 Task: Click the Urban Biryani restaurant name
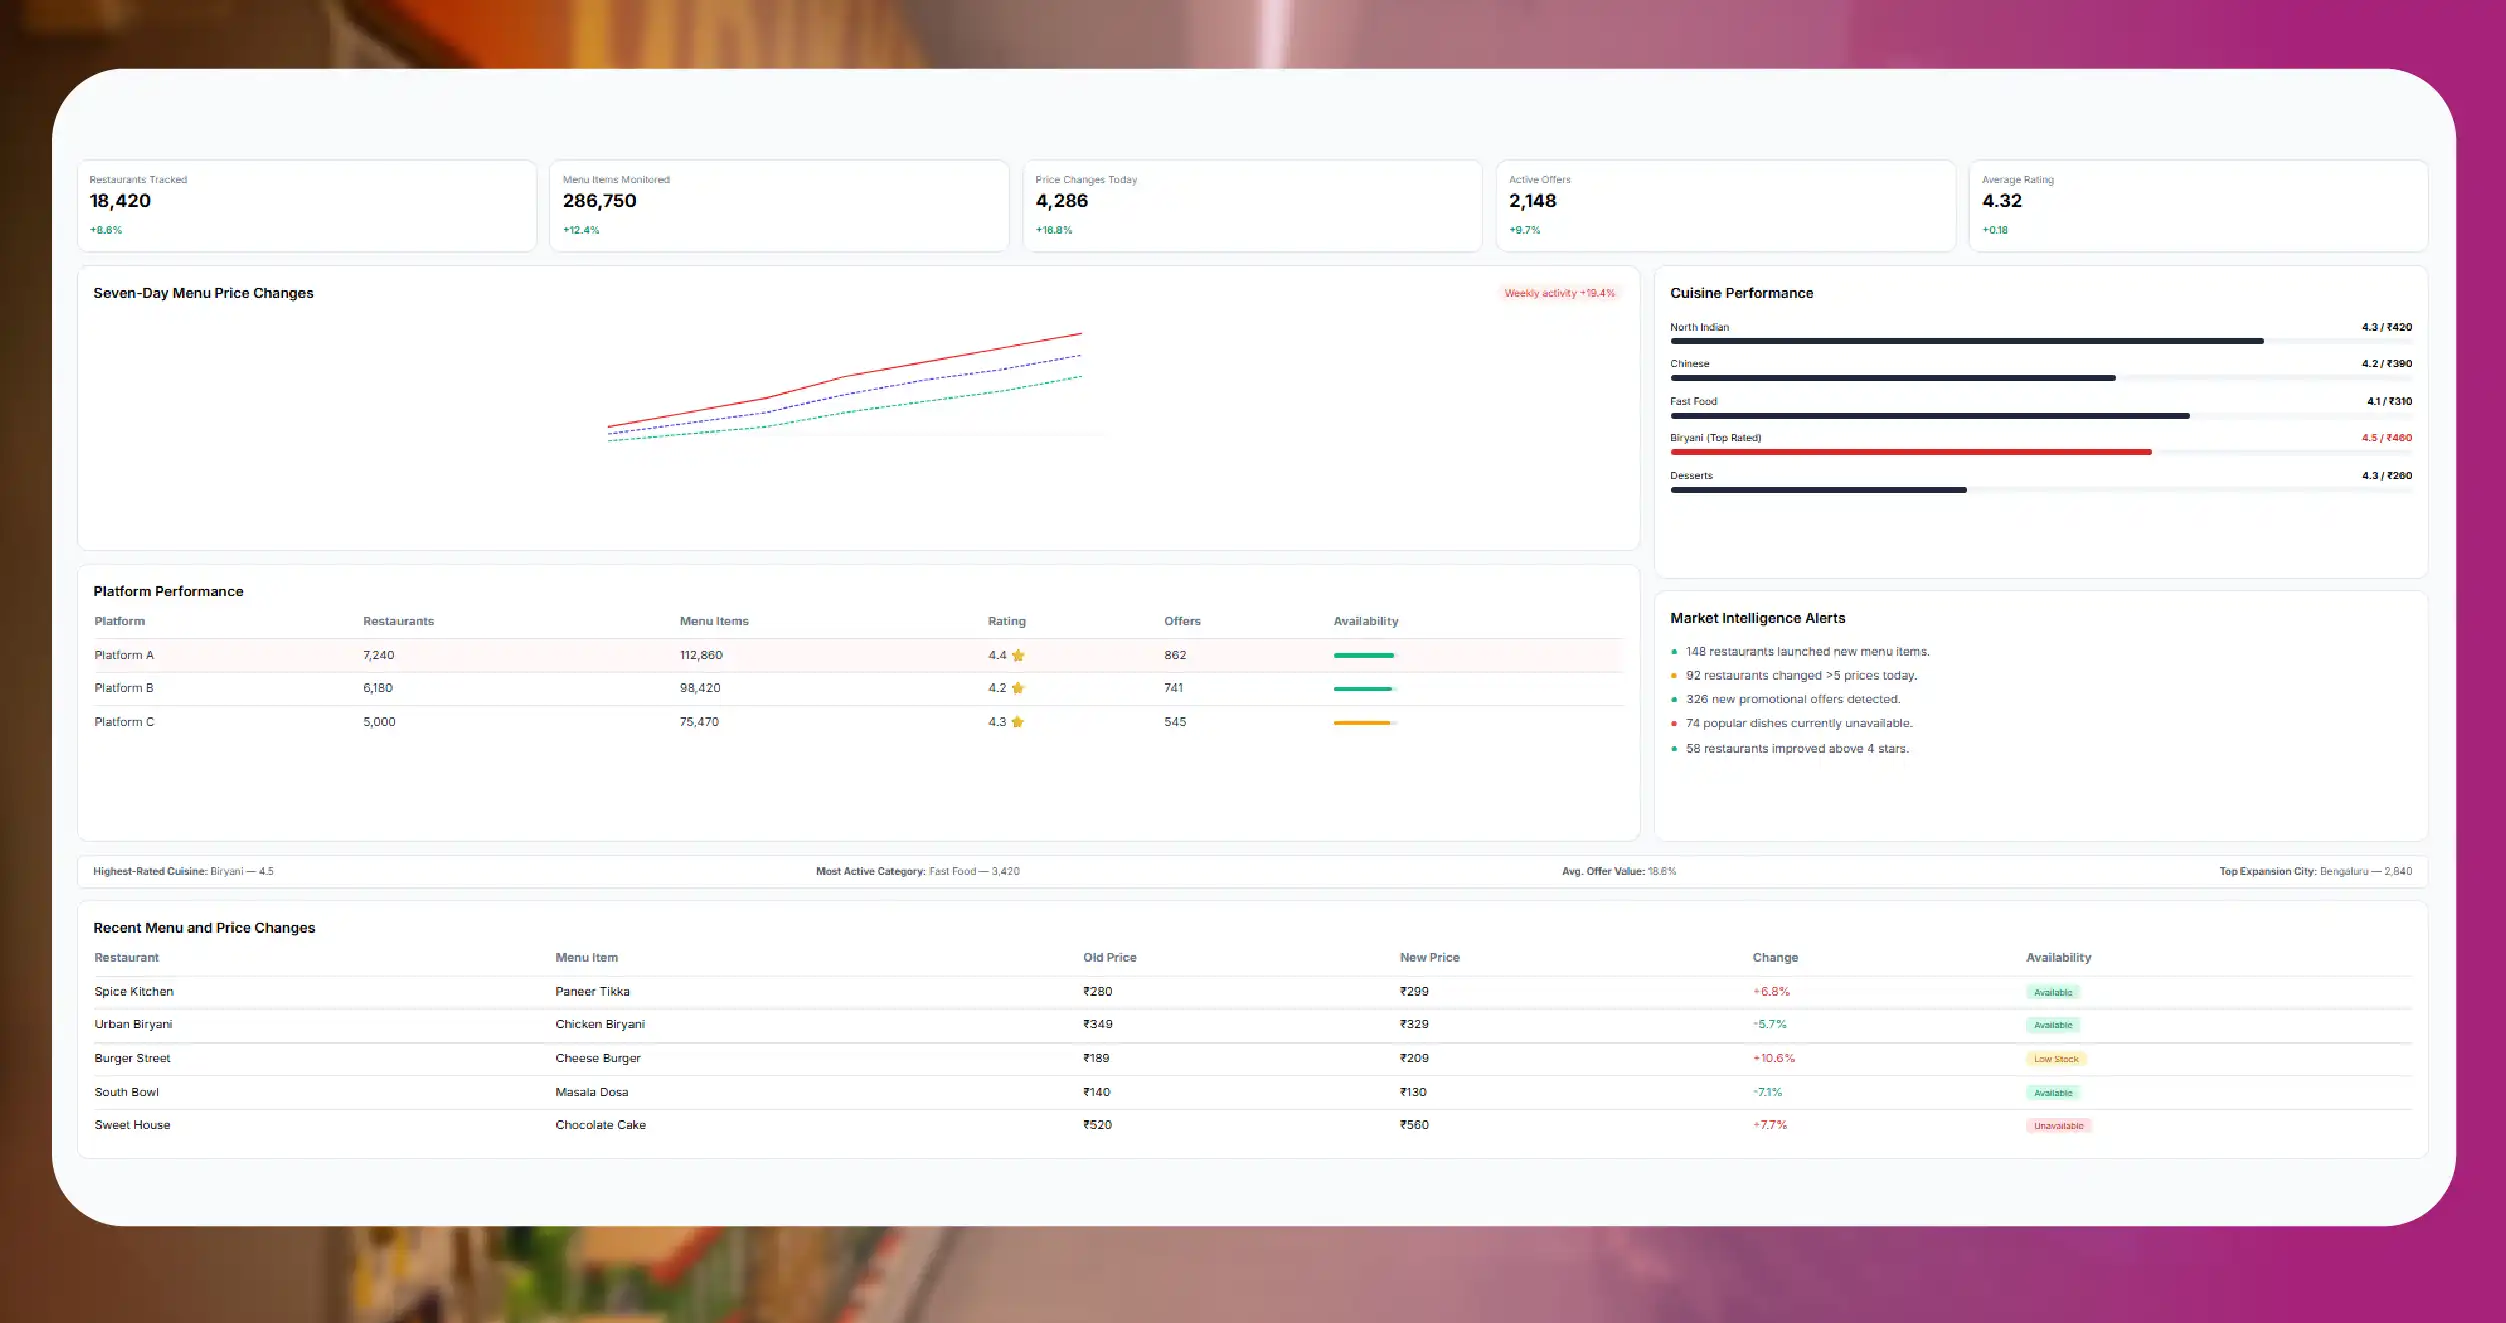[133, 1024]
